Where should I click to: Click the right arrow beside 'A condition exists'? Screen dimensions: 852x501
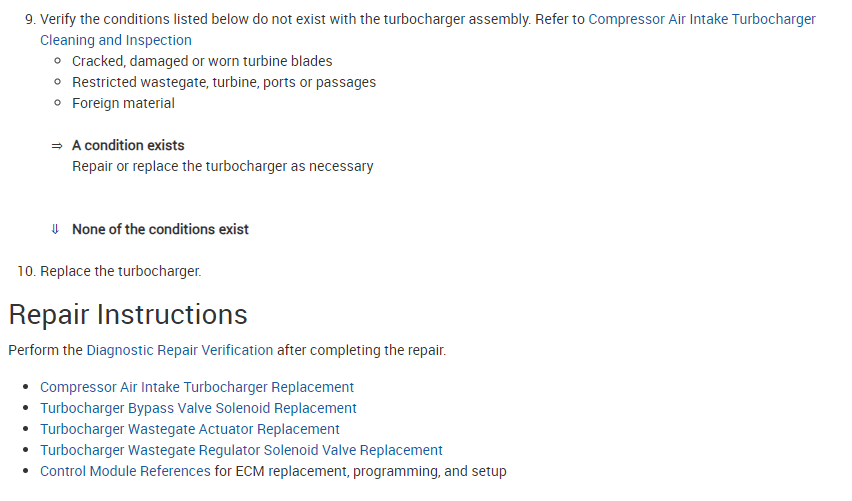[x=57, y=146]
